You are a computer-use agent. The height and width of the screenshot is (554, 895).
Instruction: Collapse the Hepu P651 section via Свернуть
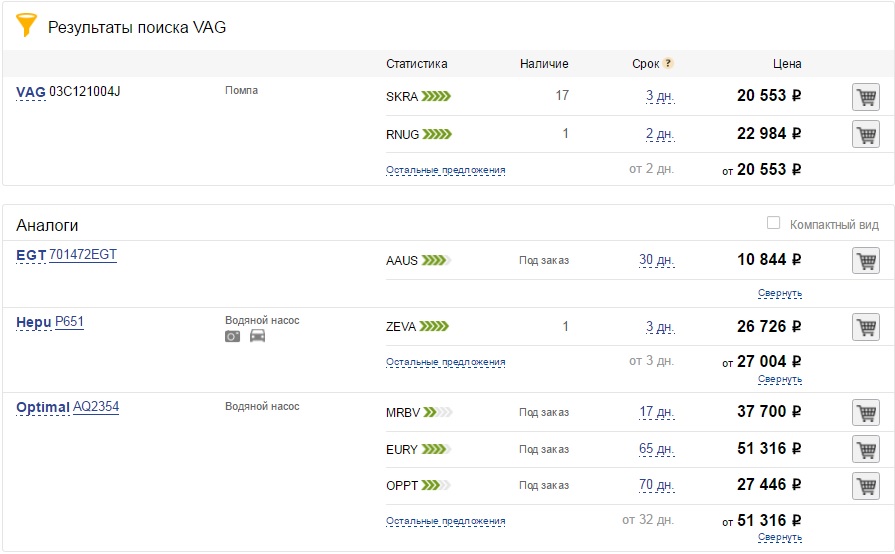click(x=780, y=379)
